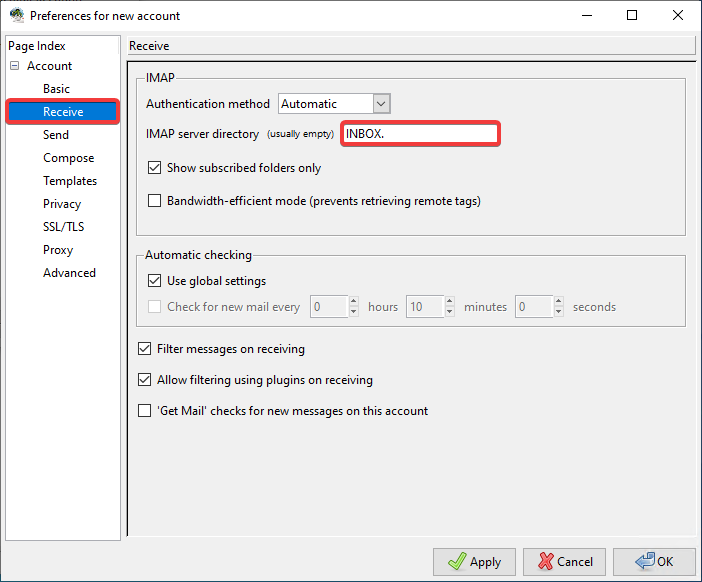This screenshot has width=702, height=582.
Task: Click the Claws Mail title bar icon
Action: pyautogui.click(x=16, y=16)
